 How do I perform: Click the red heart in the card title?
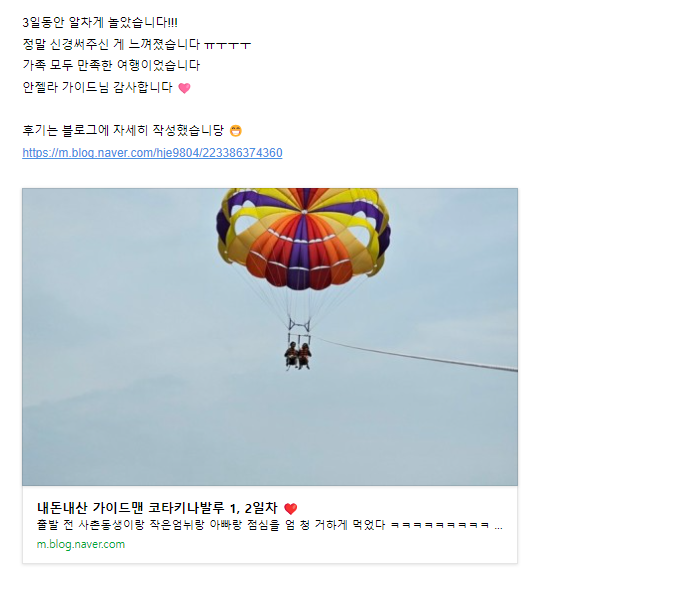coord(291,508)
